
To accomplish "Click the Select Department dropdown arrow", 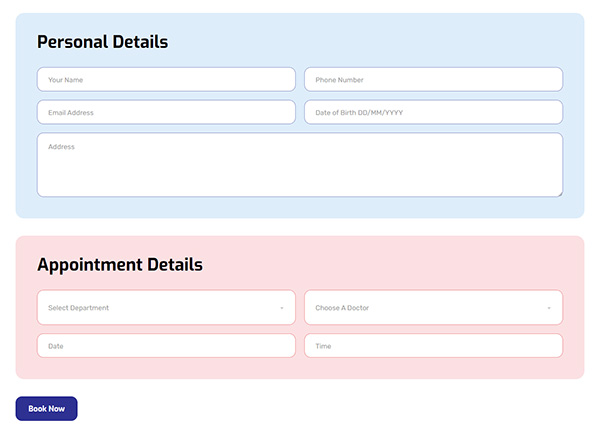I will point(282,308).
